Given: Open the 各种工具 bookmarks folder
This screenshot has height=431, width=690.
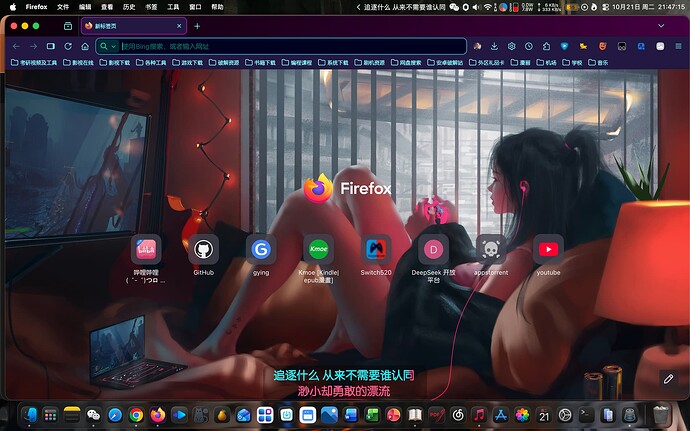Looking at the screenshot, I should (151, 63).
